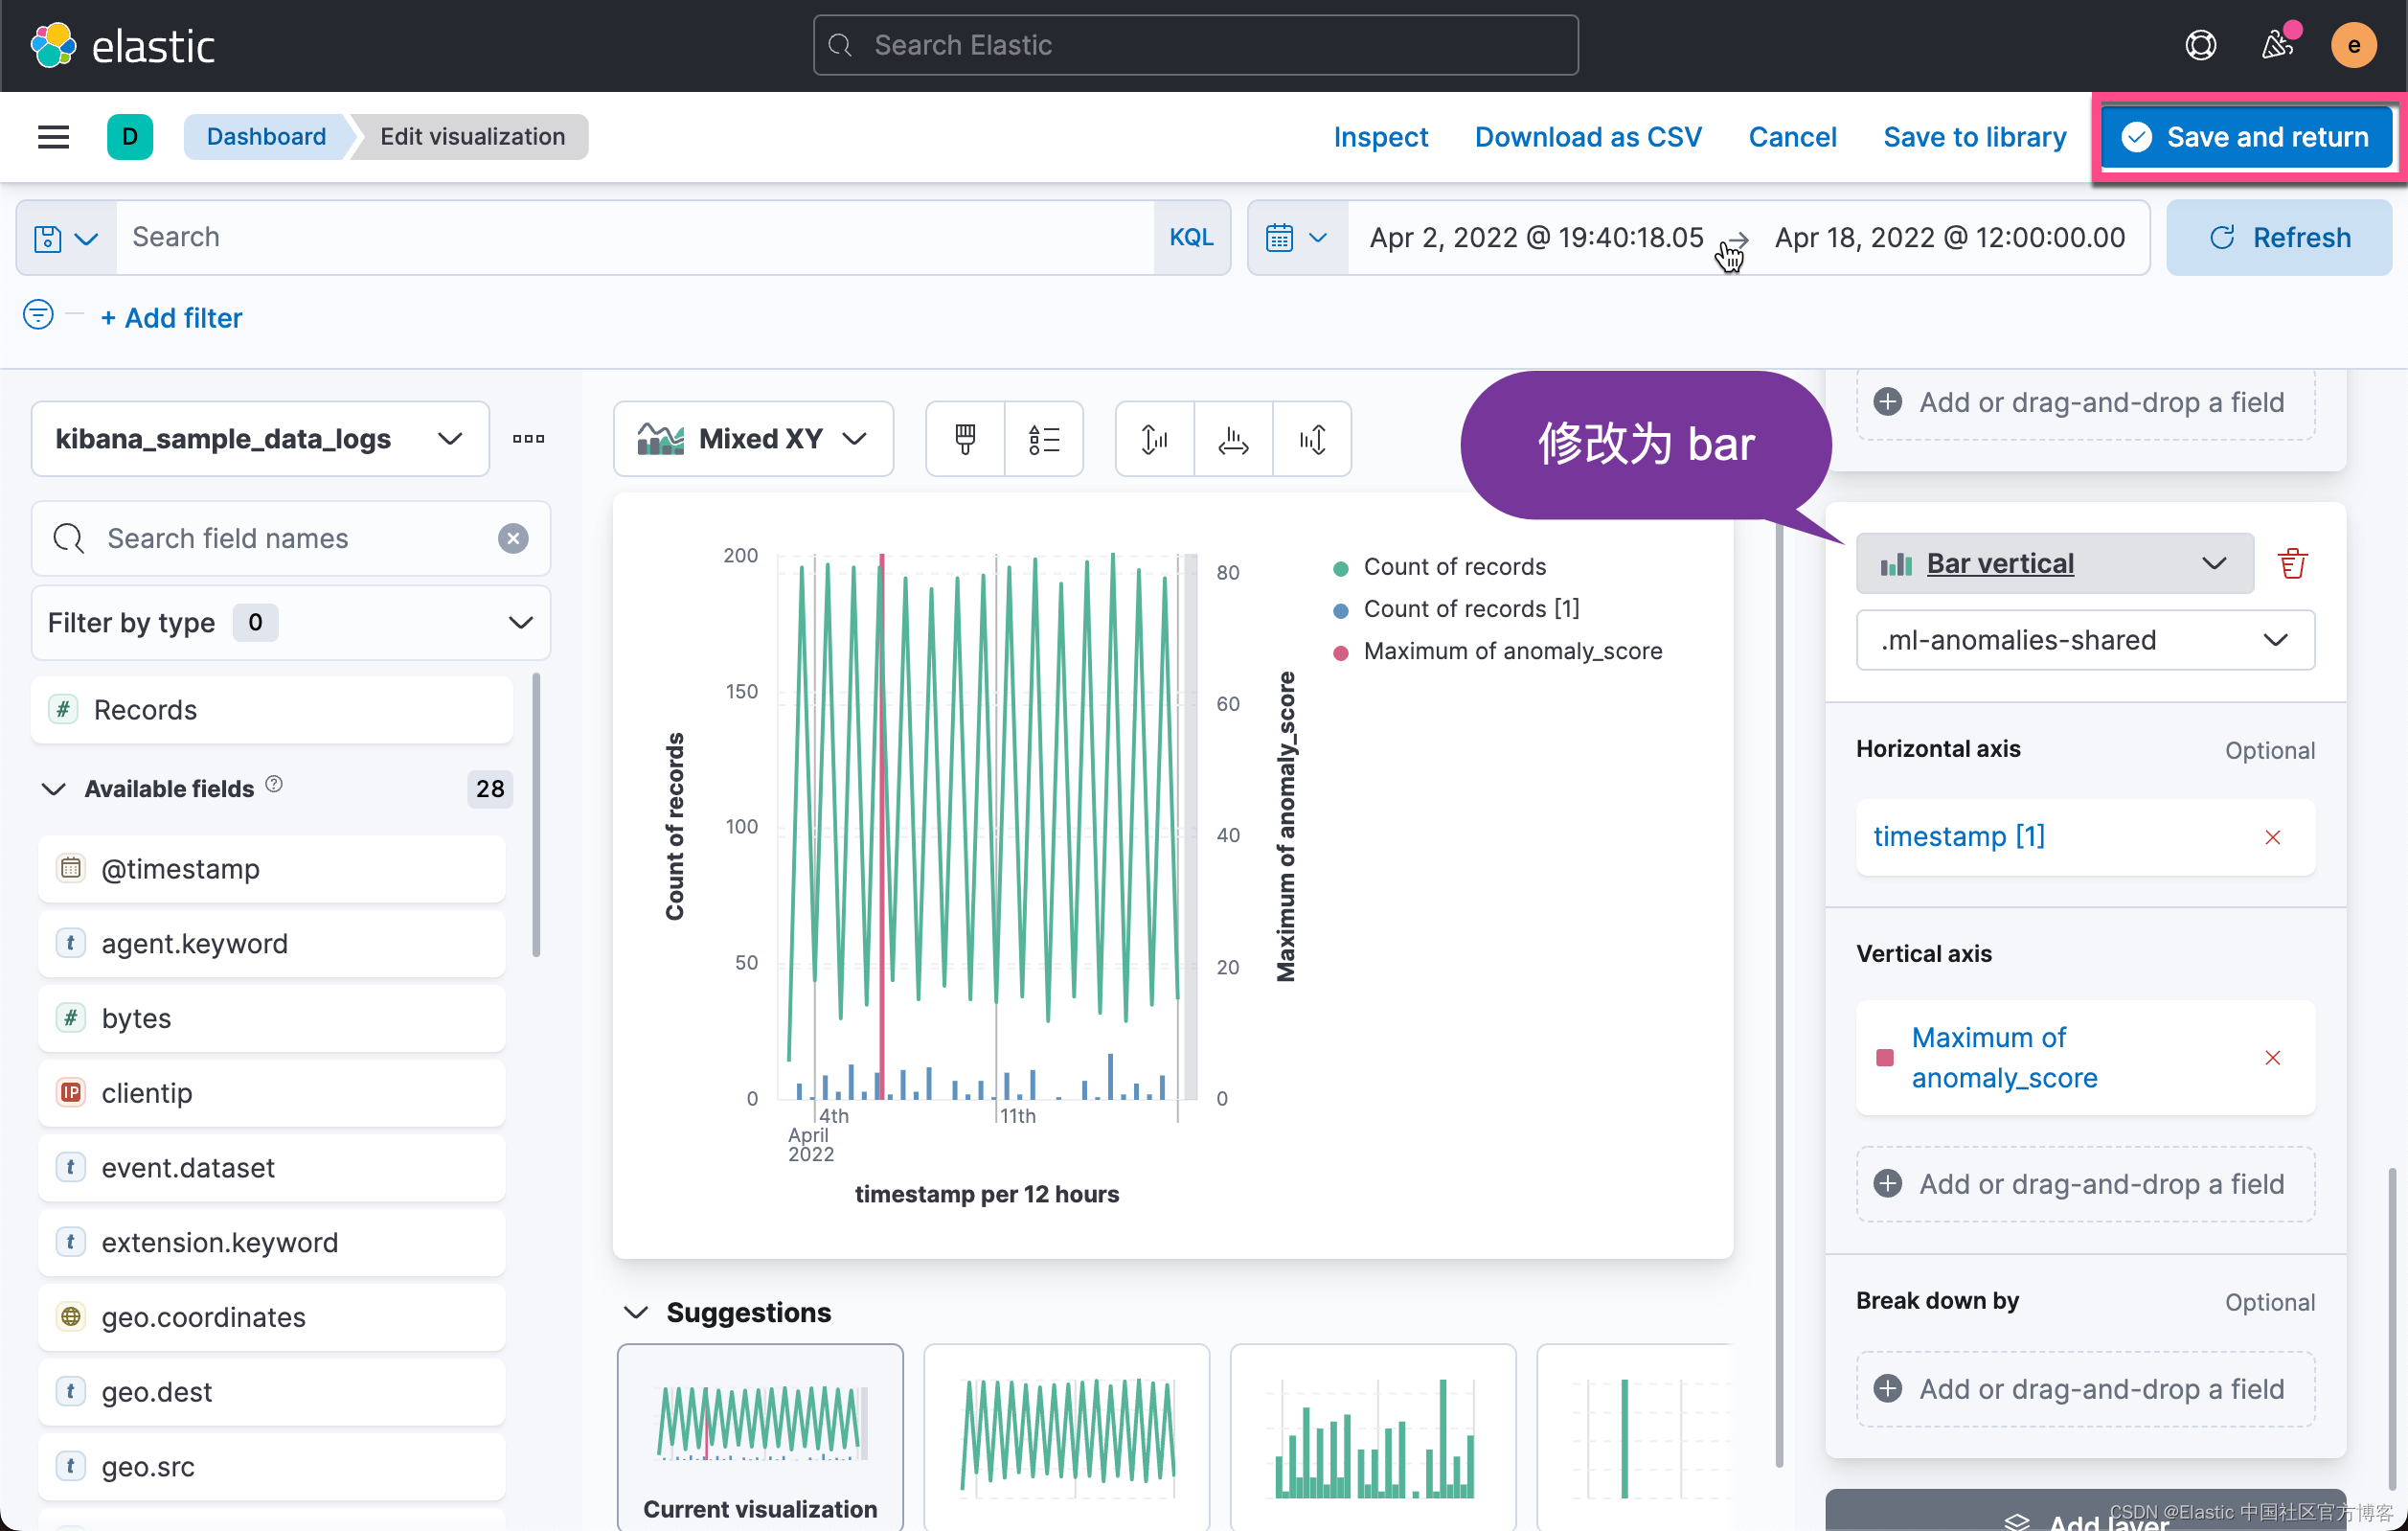The height and width of the screenshot is (1531, 2408).
Task: Click Inspect in the top menu
Action: (x=1380, y=137)
